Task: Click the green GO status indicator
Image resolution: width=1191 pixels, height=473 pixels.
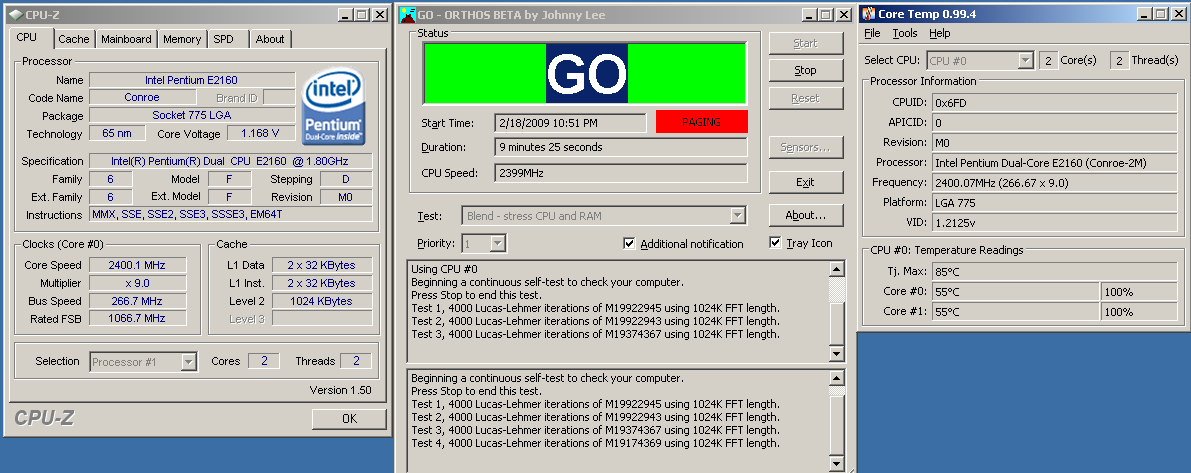Action: click(585, 73)
